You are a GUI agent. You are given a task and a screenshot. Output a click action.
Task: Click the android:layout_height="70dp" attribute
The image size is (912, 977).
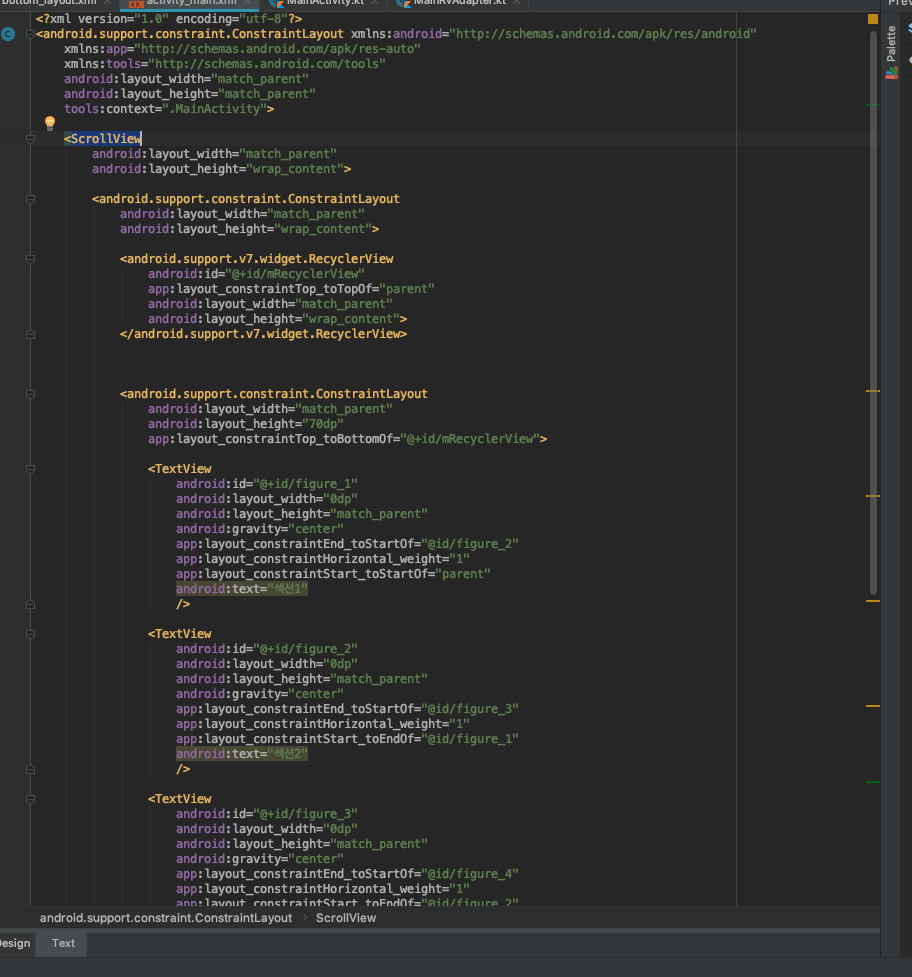(245, 424)
